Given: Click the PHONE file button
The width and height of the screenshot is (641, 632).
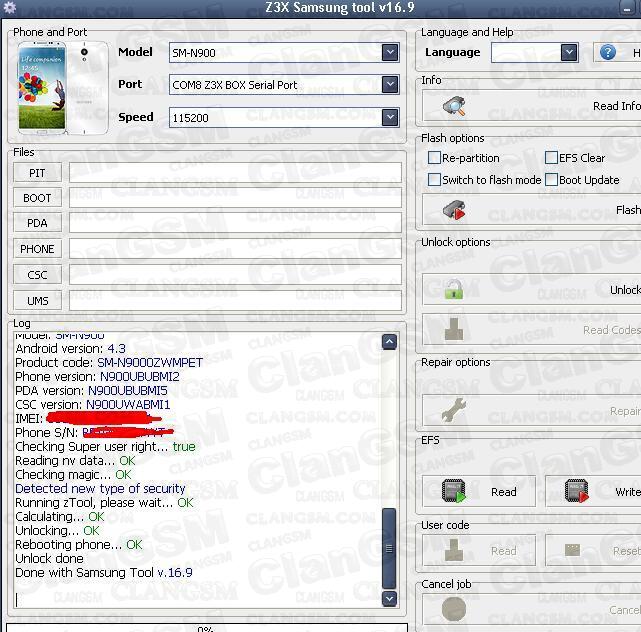Looking at the screenshot, I should tap(37, 249).
